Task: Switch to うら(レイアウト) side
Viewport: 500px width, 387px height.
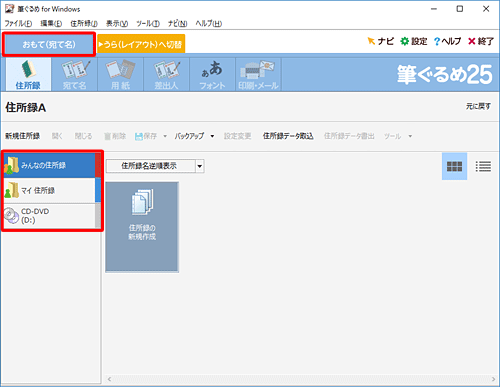Action: 141,44
